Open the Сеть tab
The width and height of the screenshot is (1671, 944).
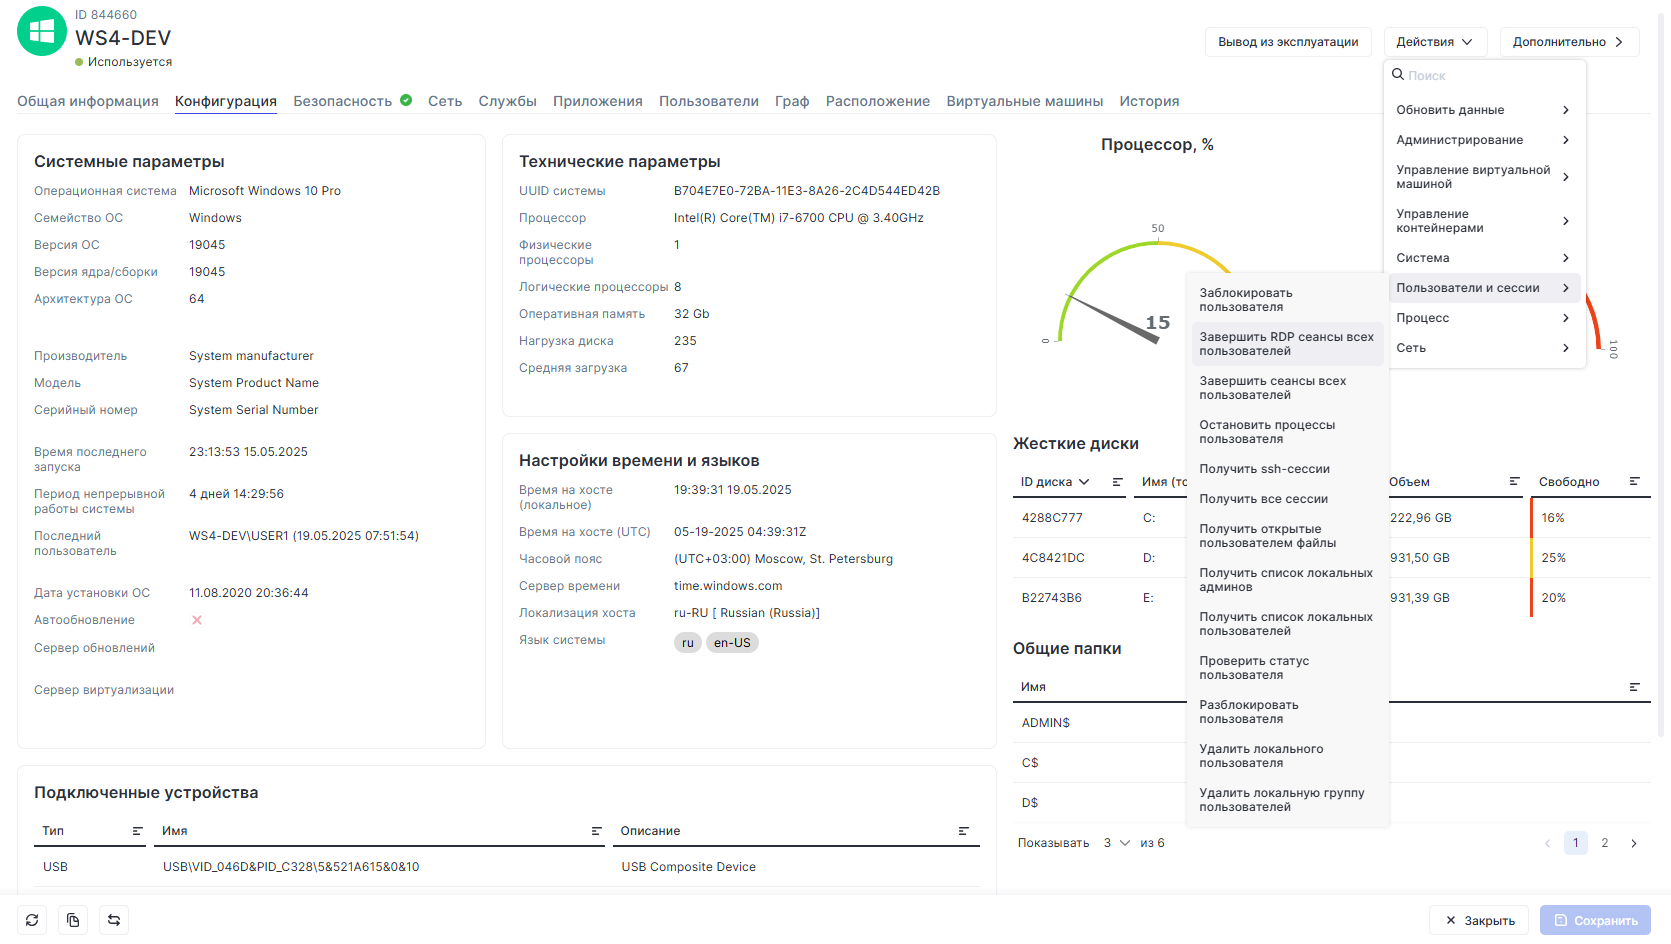click(x=445, y=101)
